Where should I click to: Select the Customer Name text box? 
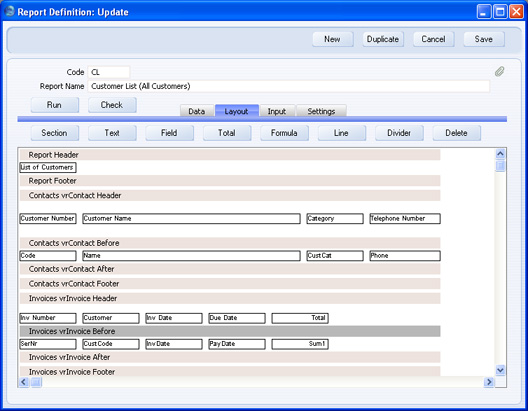[x=192, y=218]
